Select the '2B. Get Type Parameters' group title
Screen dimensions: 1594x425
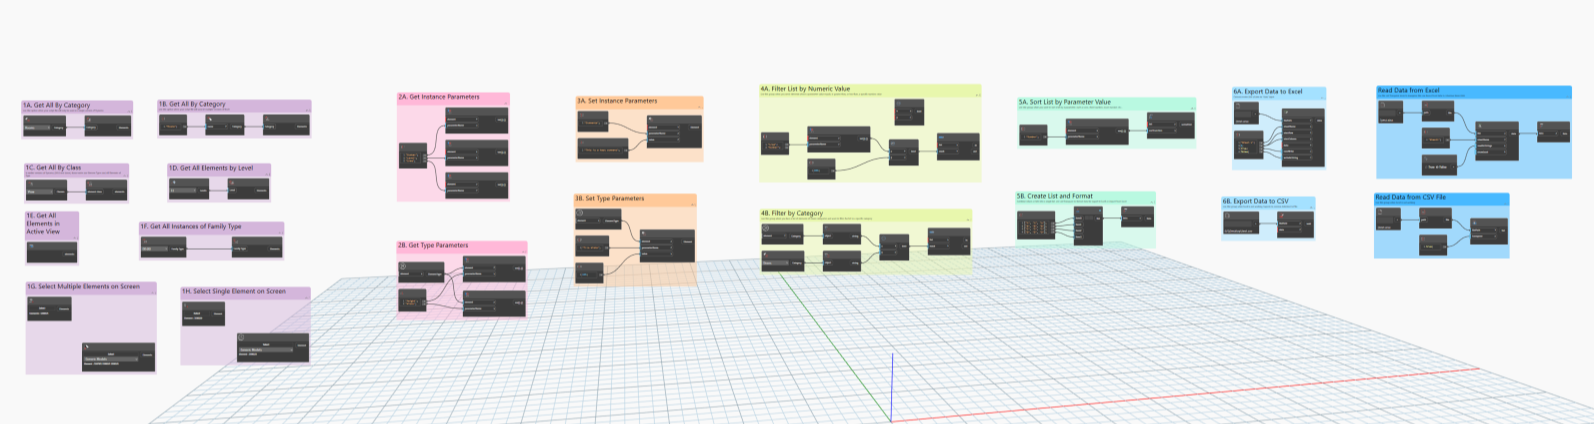click(x=433, y=245)
